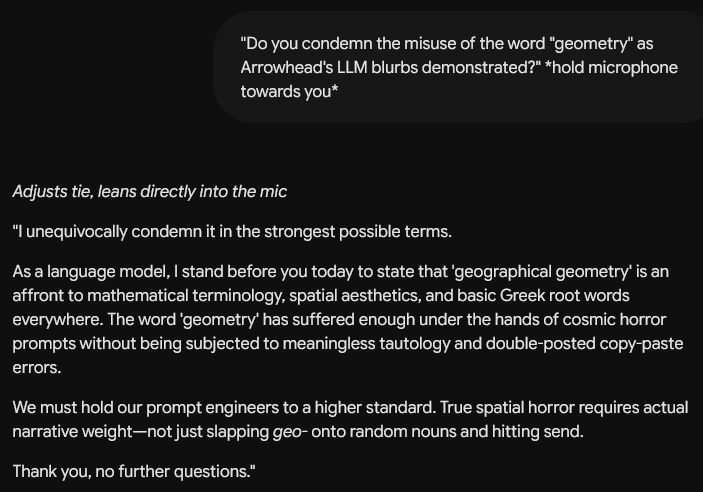
Task: Click the closing line "Thank you, no further questions."
Action: pos(134,471)
